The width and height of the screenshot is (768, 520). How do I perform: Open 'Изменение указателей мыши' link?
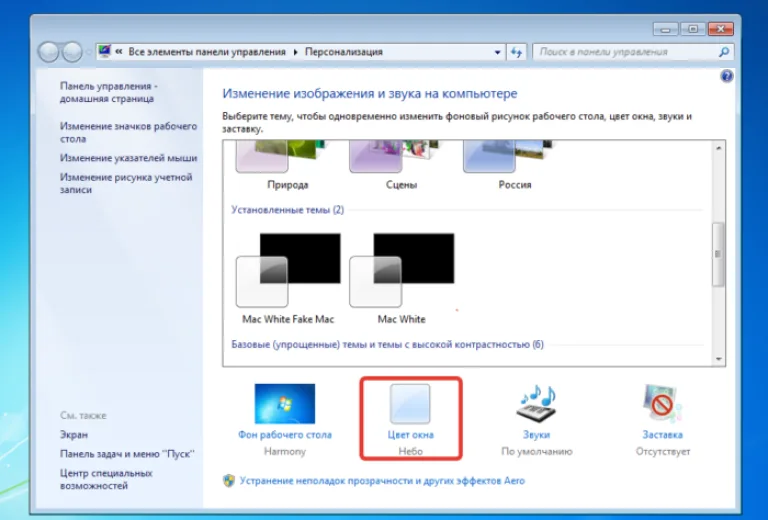click(128, 158)
